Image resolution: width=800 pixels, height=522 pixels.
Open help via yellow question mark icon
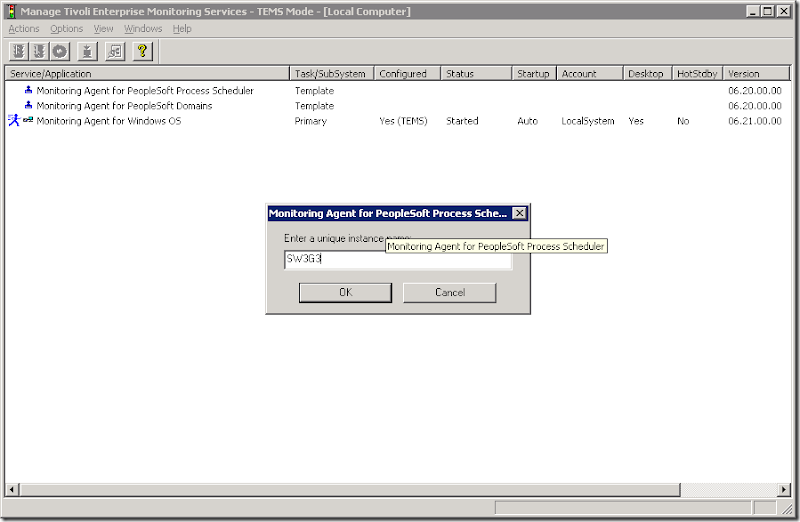[x=142, y=51]
